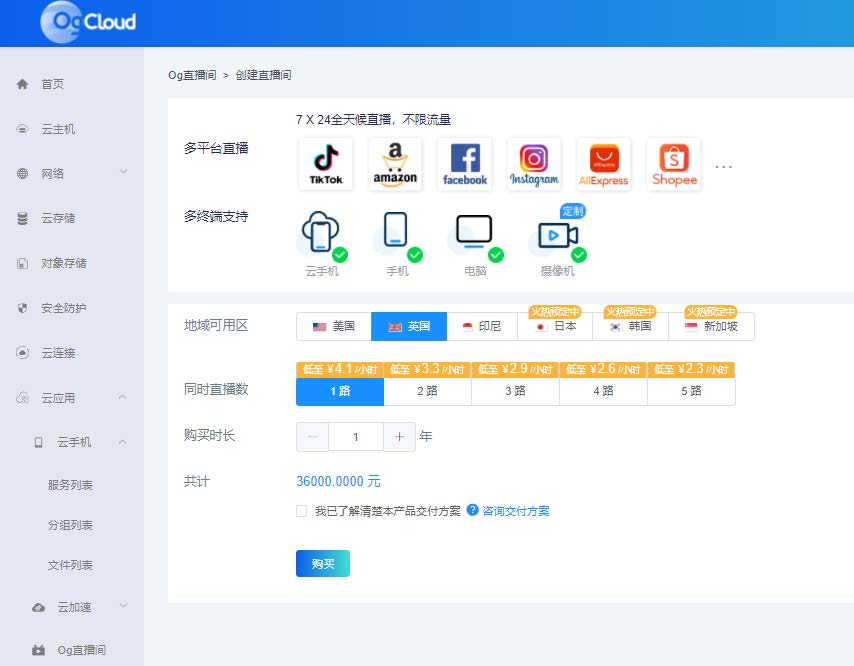The width and height of the screenshot is (854, 666).
Task: Select 日本 region
Action: [x=555, y=326]
